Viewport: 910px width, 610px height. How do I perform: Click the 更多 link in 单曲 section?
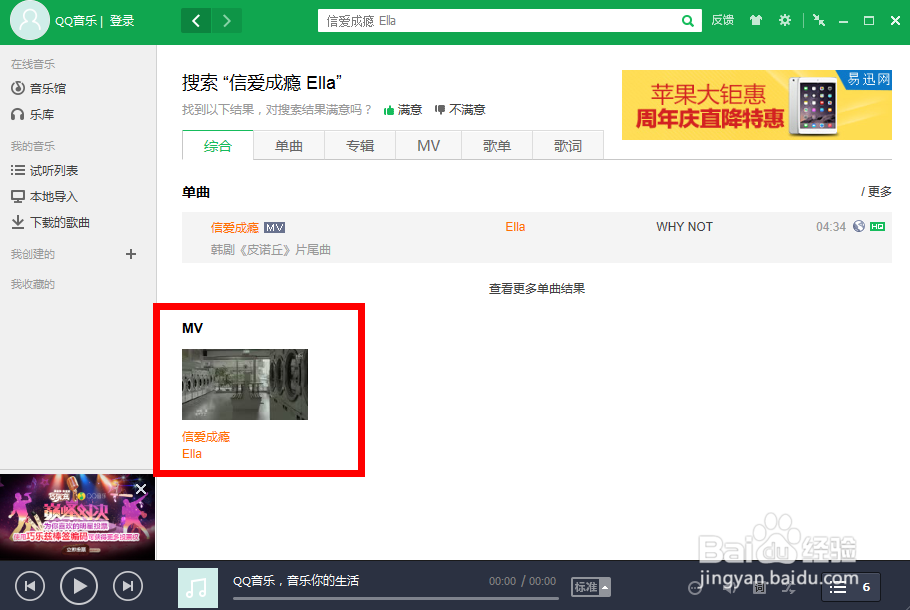pos(879,192)
